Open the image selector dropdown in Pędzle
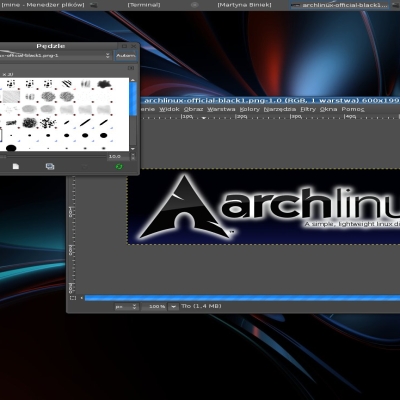Image resolution: width=400 pixels, height=400 pixels. pos(55,56)
